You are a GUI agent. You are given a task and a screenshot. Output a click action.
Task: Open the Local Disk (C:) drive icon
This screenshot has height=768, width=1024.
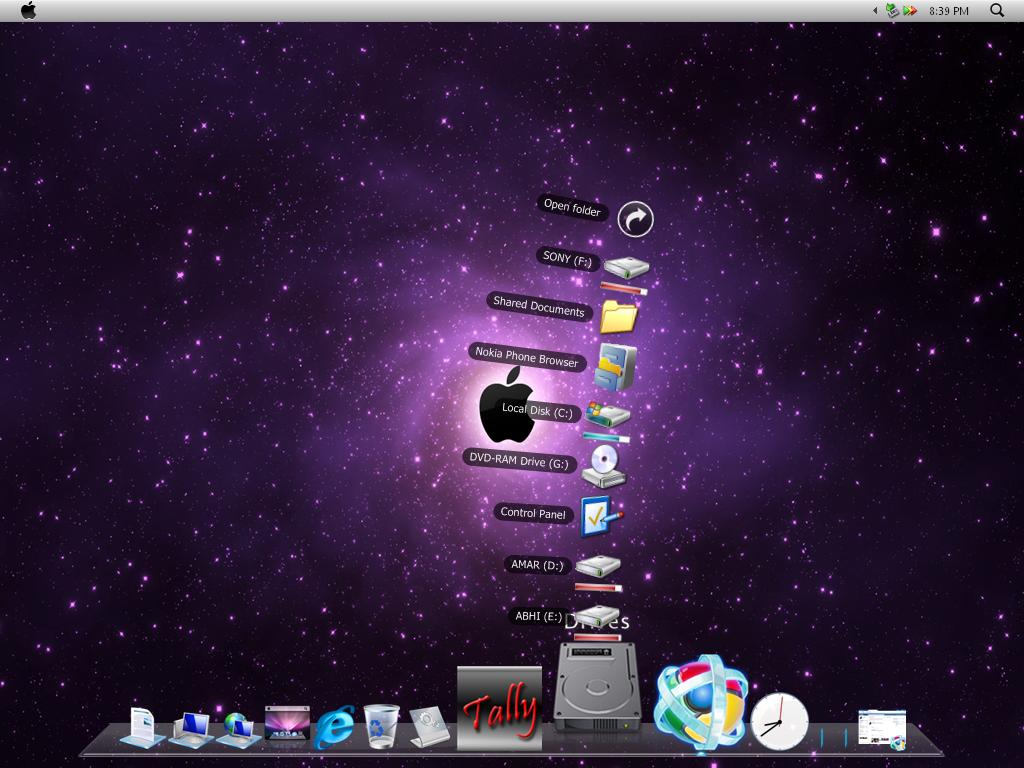click(607, 414)
